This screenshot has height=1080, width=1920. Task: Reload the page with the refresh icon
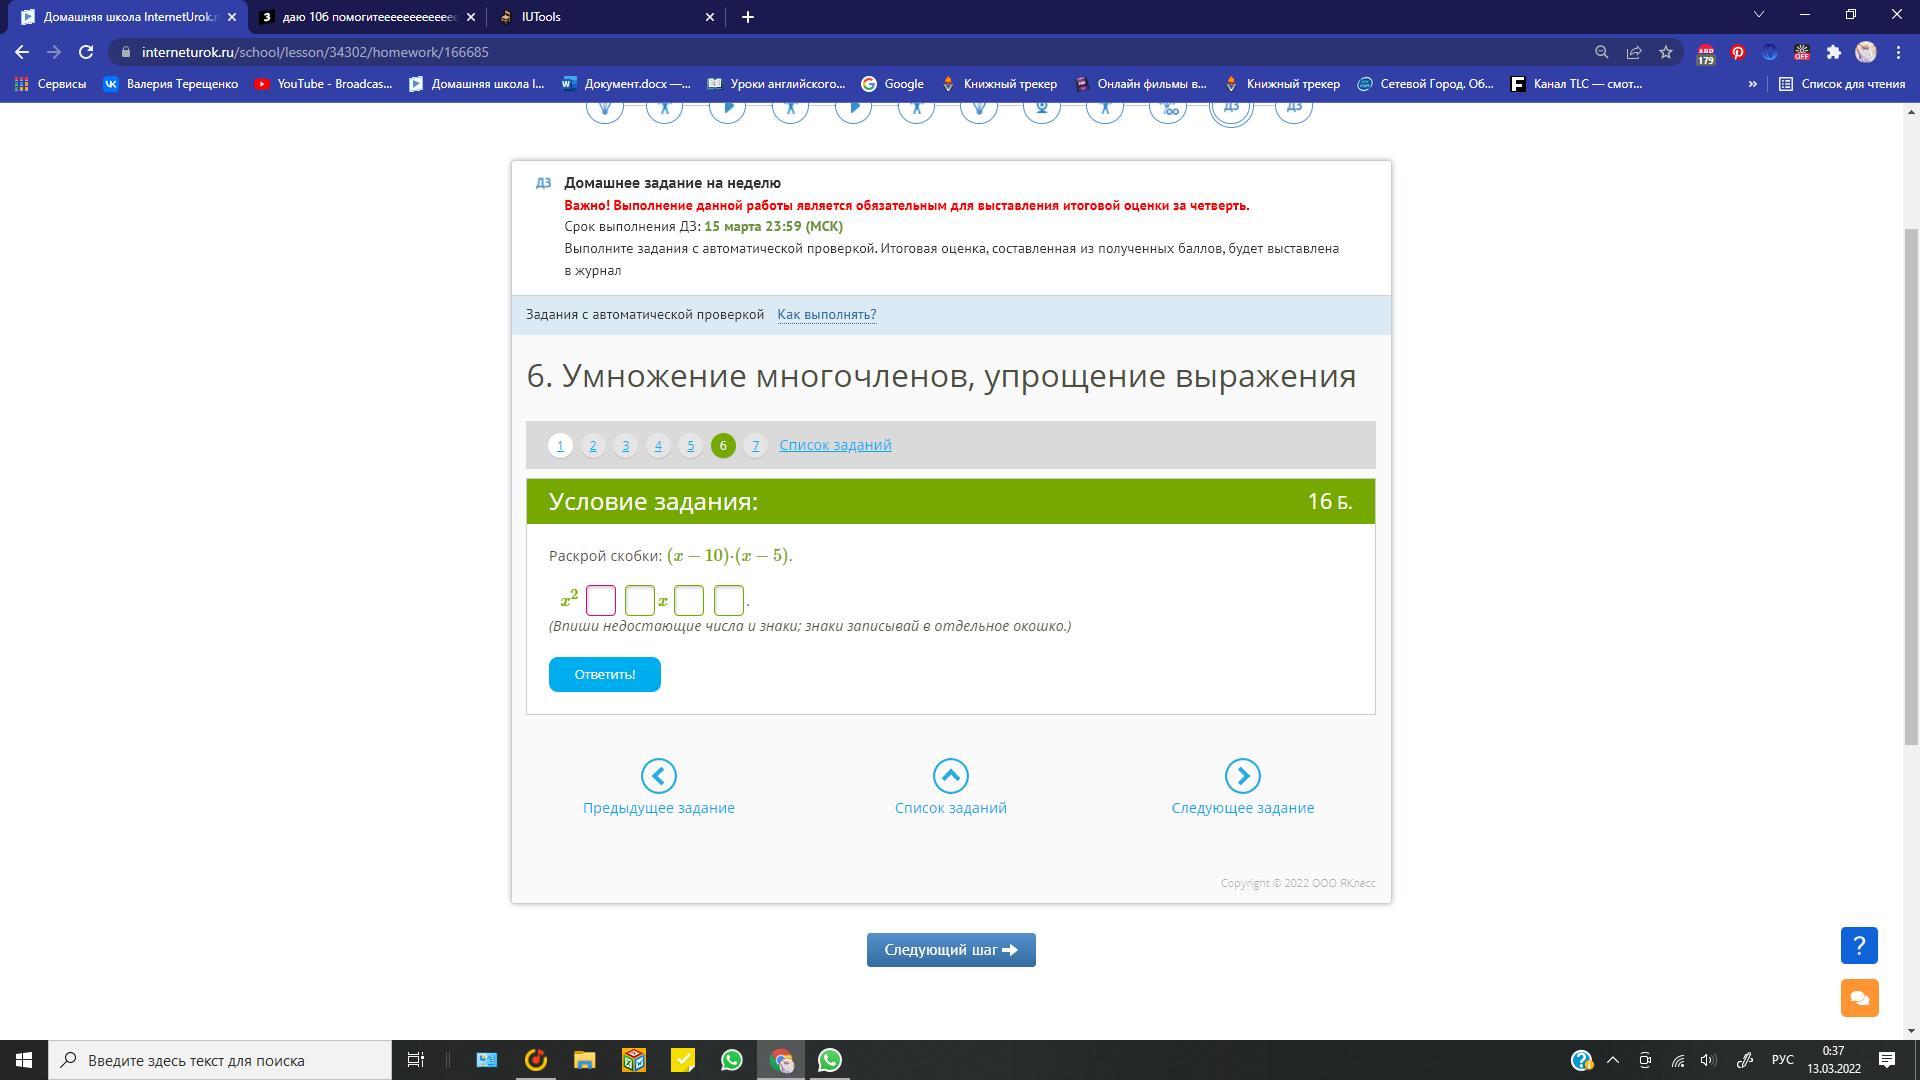click(x=86, y=52)
